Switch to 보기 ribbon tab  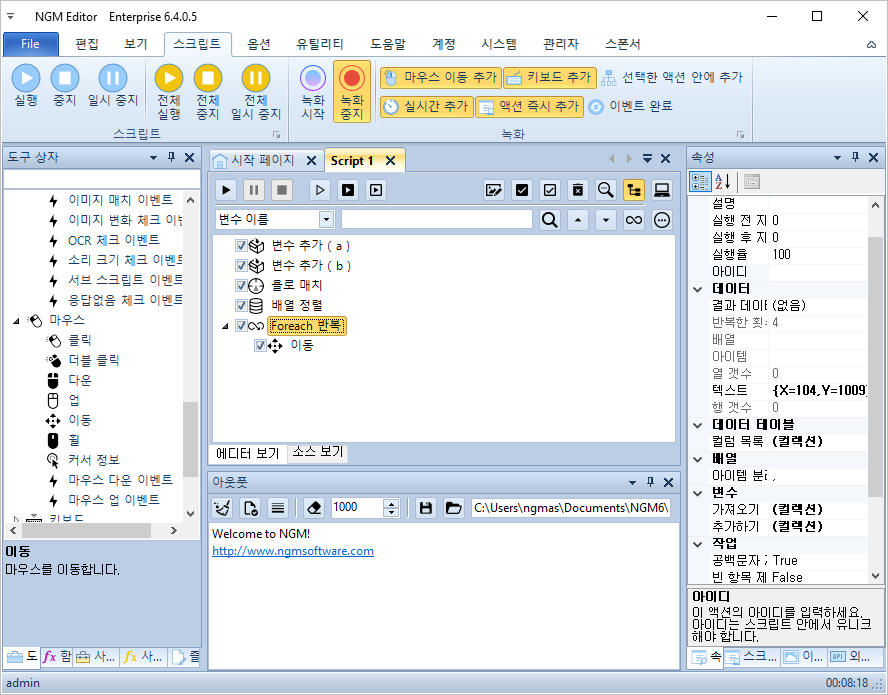click(136, 44)
